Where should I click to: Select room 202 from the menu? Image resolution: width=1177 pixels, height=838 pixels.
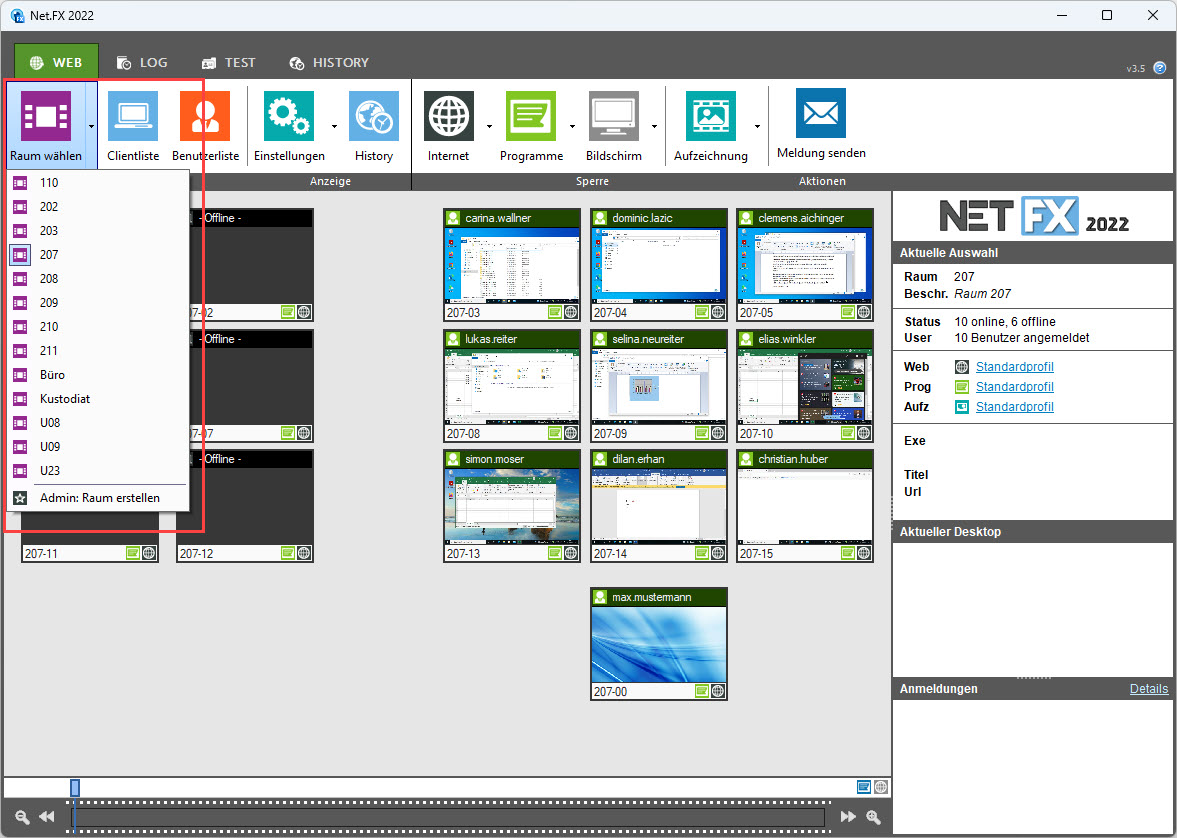[x=98, y=206]
